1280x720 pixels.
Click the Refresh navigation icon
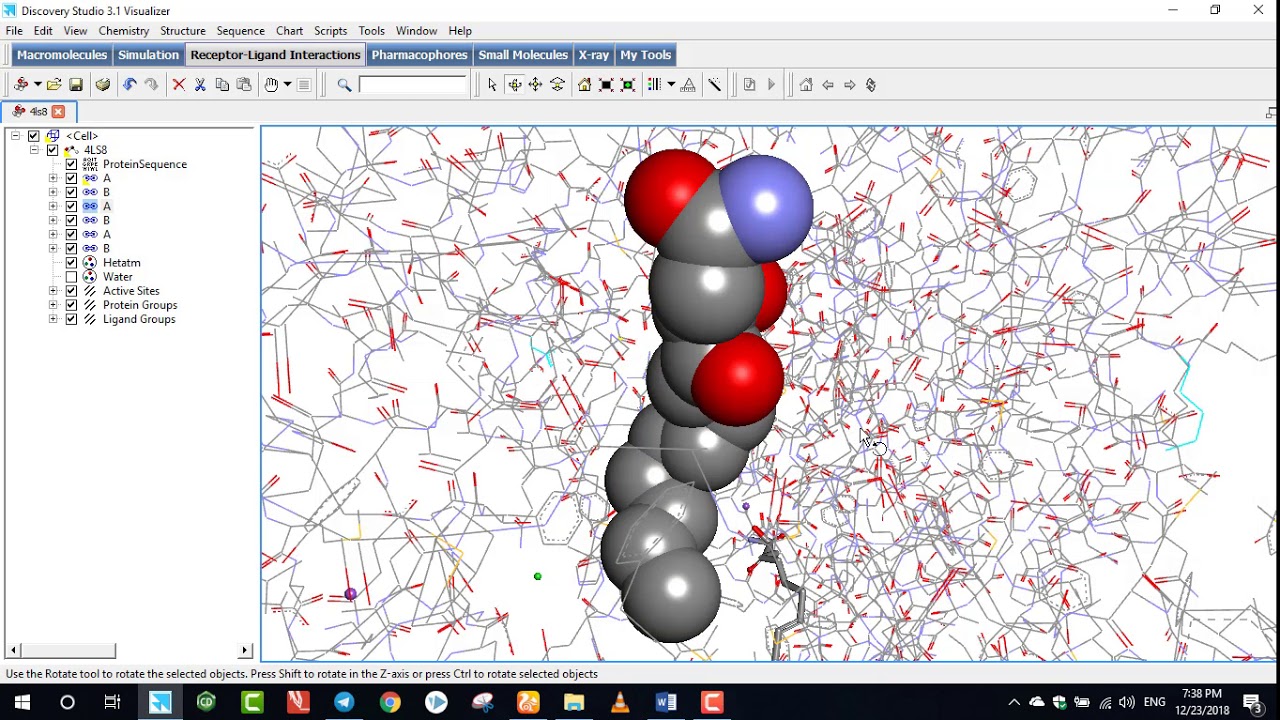tap(871, 85)
